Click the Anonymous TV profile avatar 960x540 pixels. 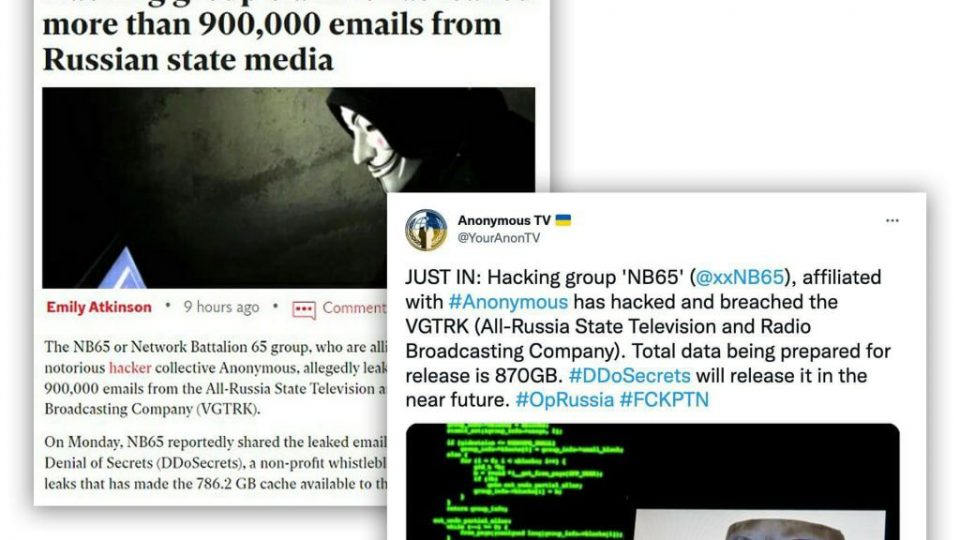point(426,230)
